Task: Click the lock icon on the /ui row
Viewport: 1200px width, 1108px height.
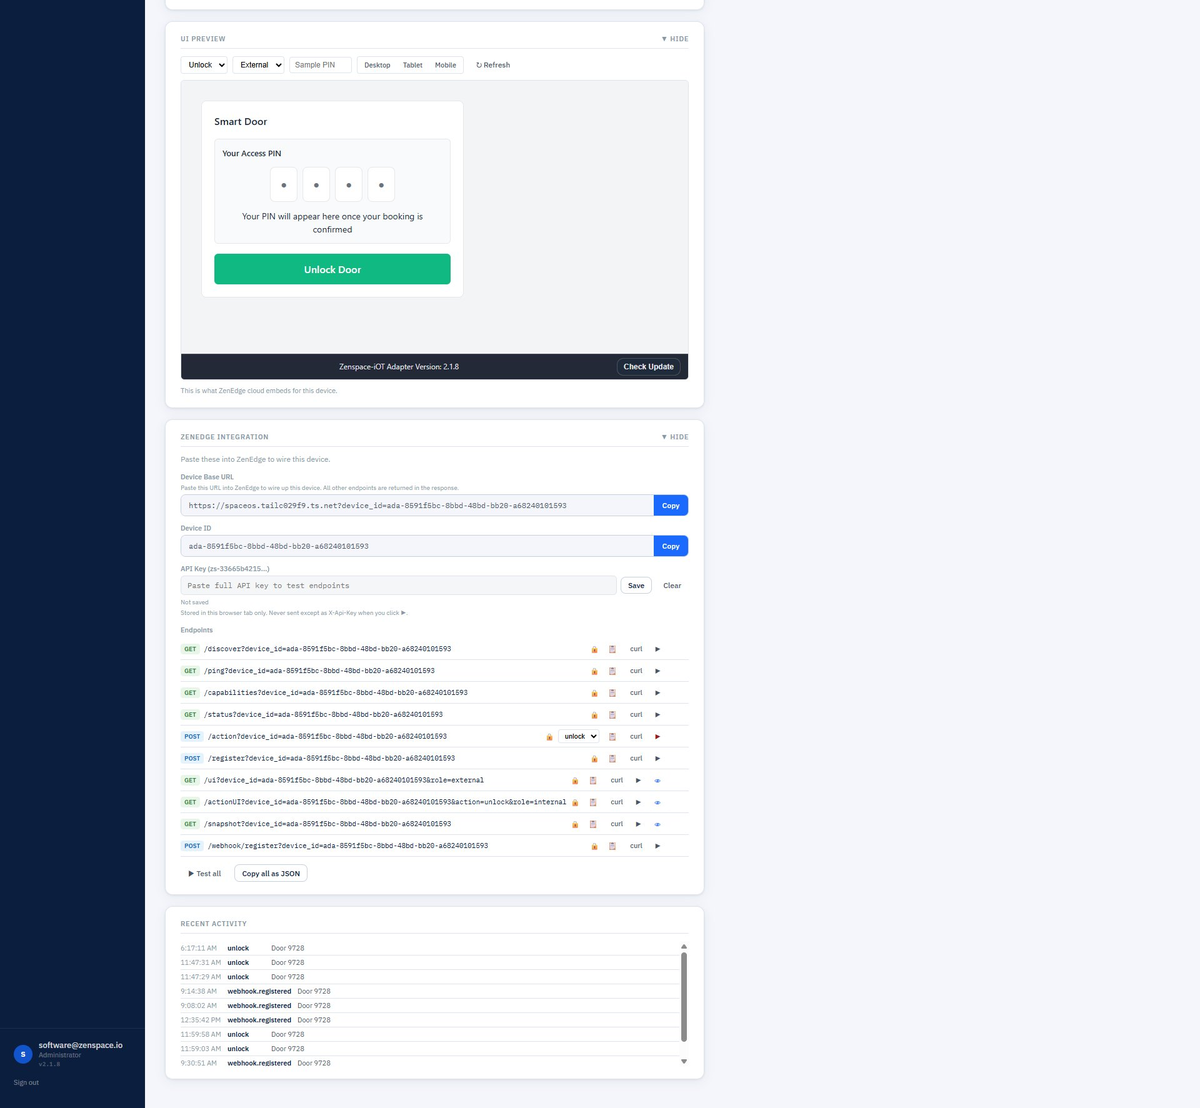Action: tap(575, 780)
